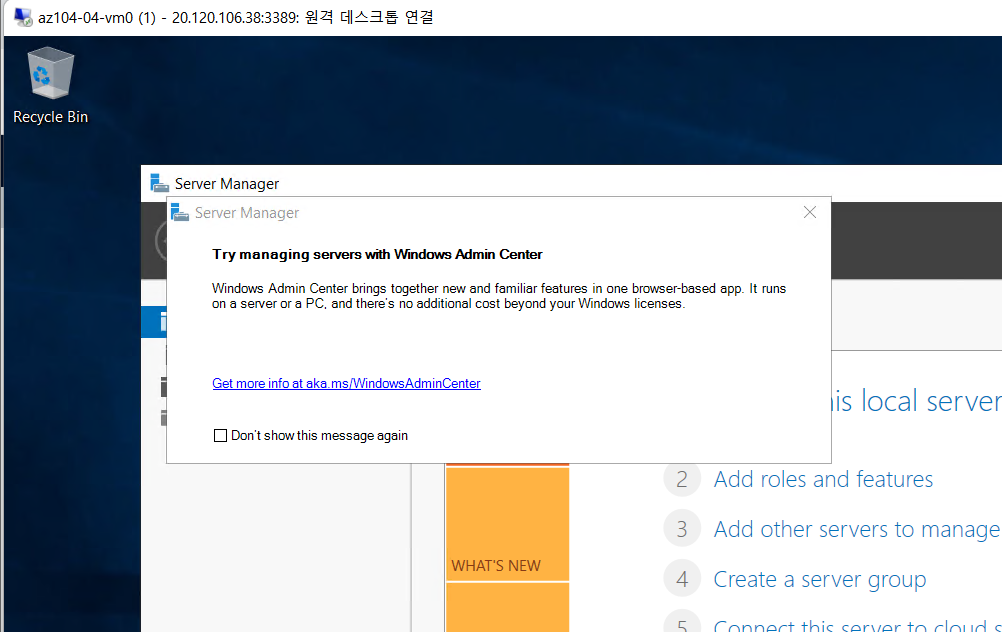
Task: Open the WHAT'S NEW tile
Action: [507, 524]
